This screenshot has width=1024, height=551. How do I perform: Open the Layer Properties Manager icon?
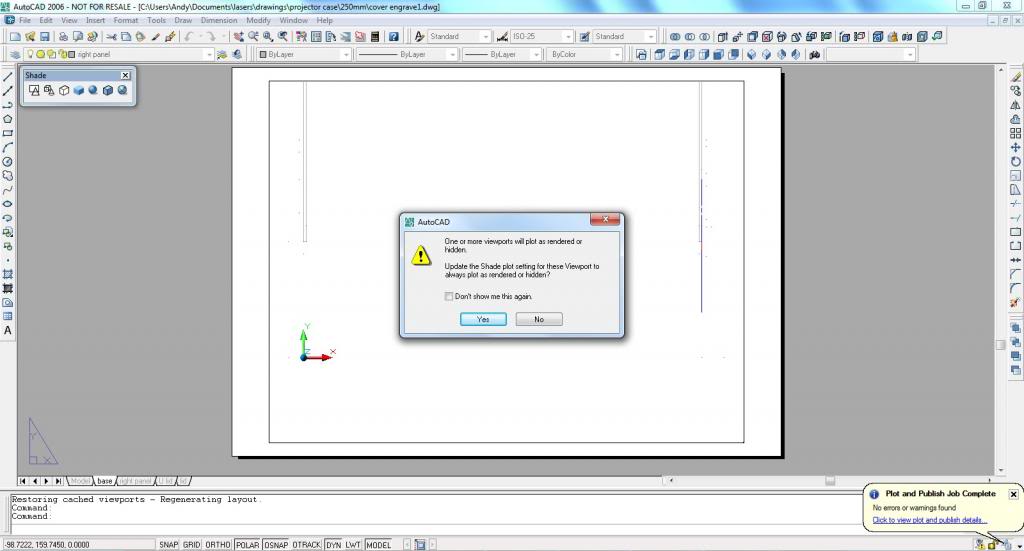[x=14, y=54]
